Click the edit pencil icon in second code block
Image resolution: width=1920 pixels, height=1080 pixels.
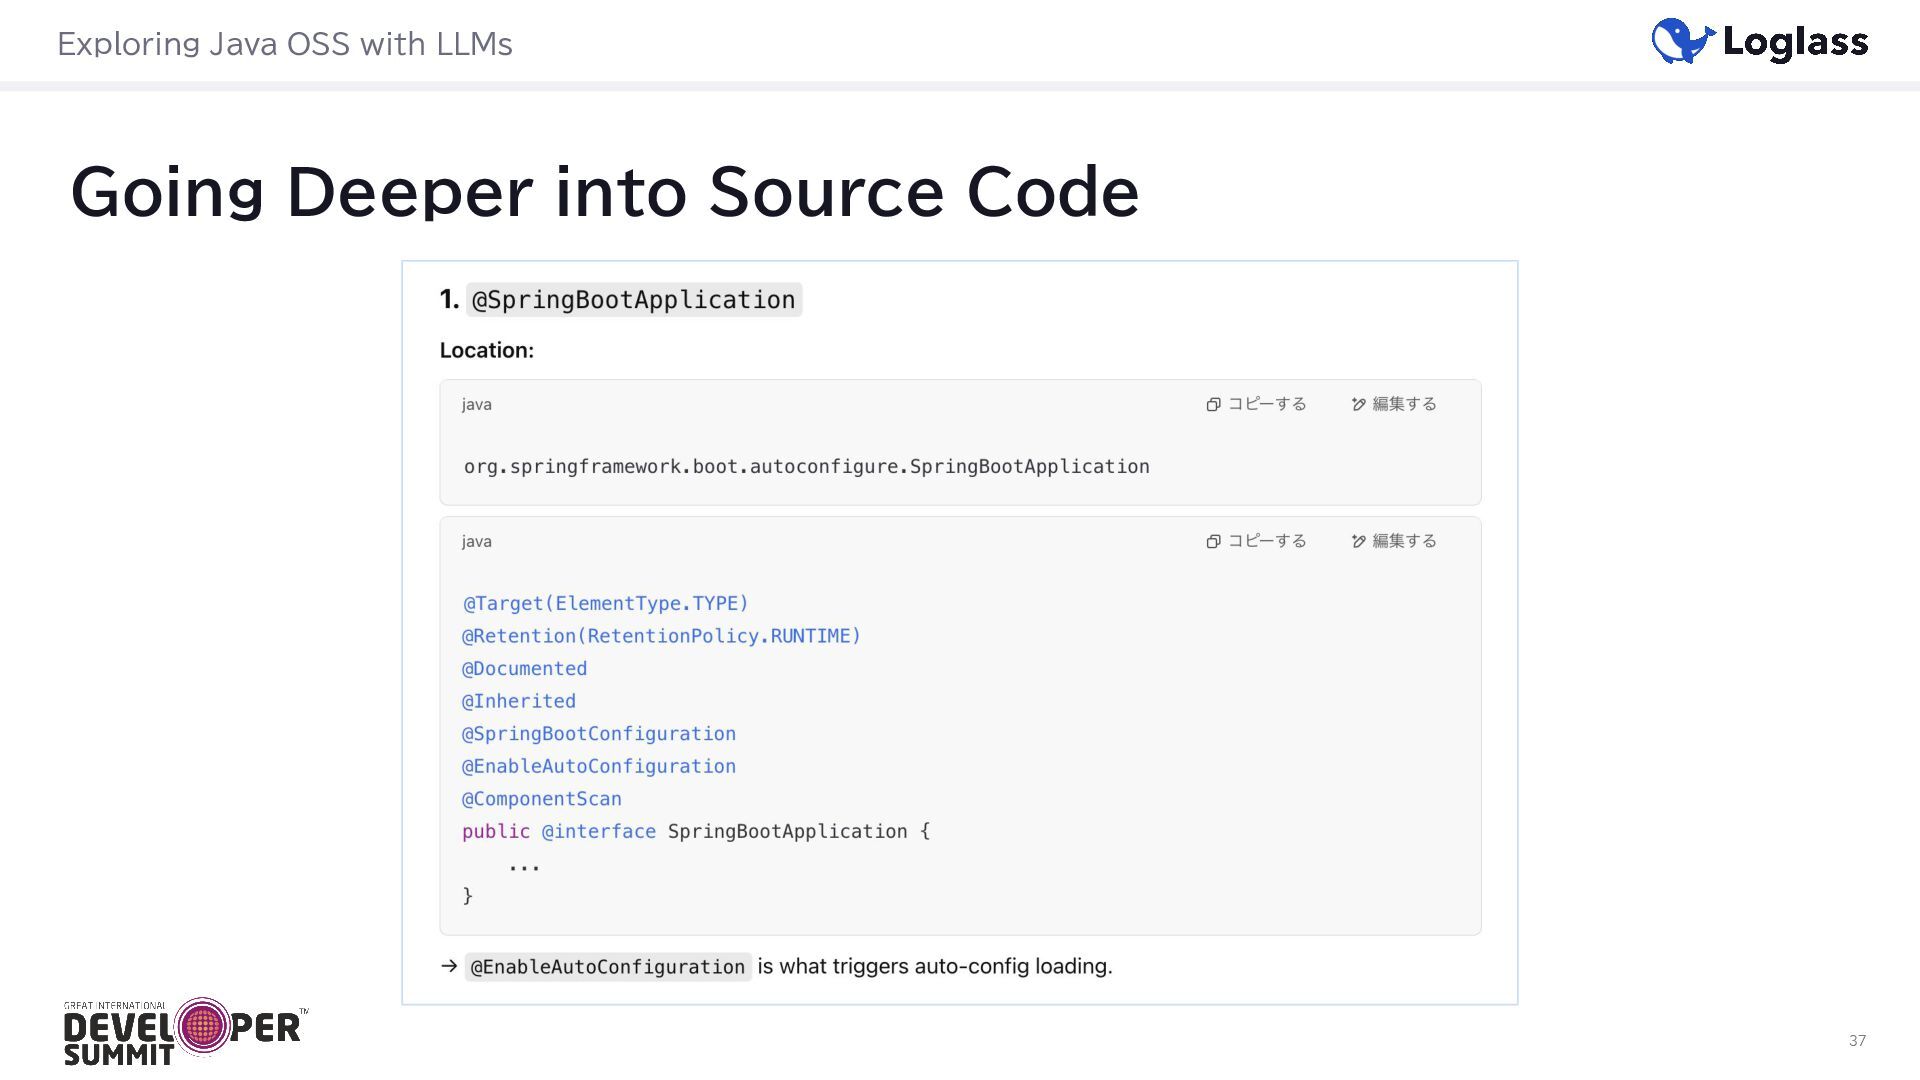[1358, 541]
